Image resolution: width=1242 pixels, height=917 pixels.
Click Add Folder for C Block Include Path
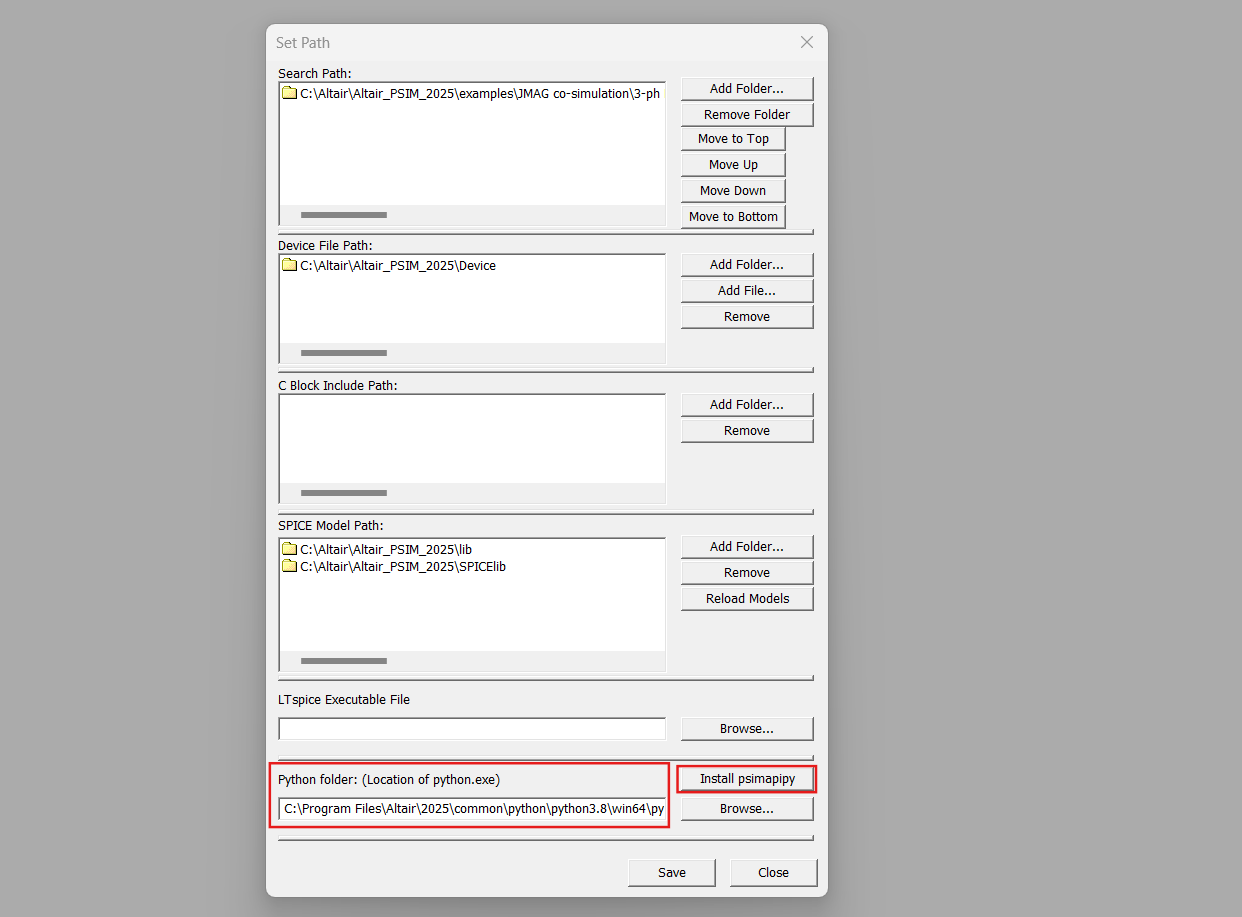point(747,405)
